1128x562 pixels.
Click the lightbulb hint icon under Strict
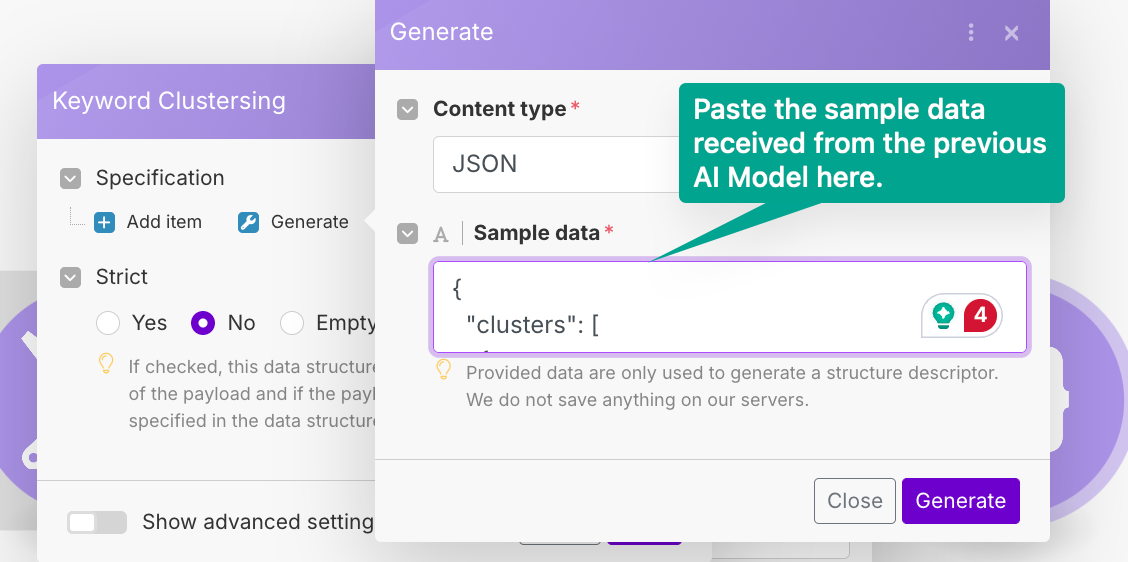coord(106,365)
